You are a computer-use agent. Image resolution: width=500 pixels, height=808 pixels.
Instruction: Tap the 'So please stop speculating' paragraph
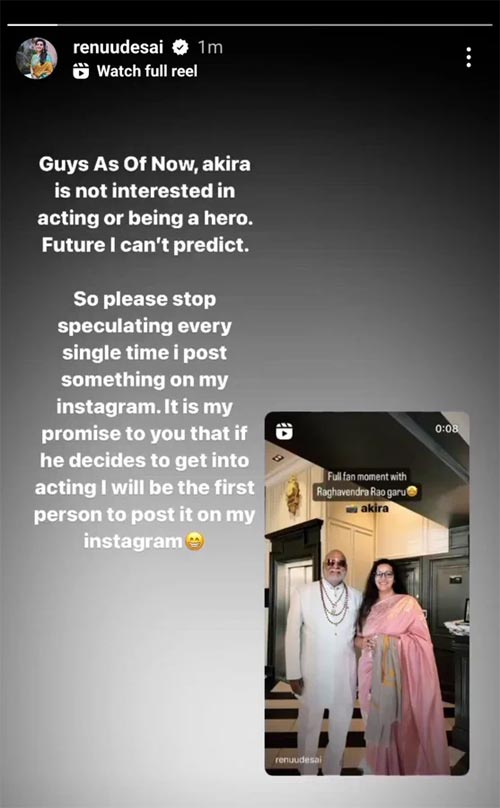click(x=145, y=420)
